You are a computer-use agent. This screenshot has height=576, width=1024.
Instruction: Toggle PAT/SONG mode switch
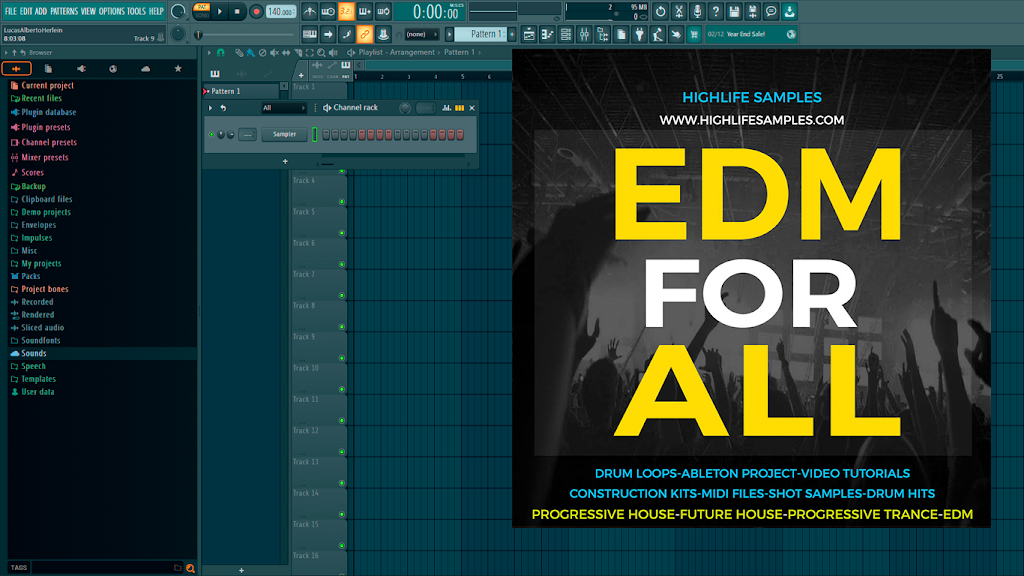(202, 11)
